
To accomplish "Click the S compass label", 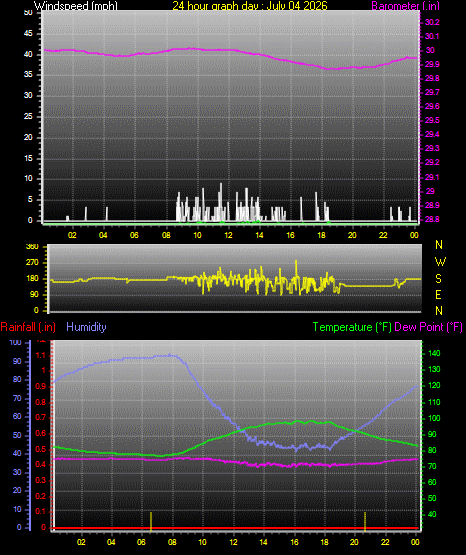I will [438, 279].
